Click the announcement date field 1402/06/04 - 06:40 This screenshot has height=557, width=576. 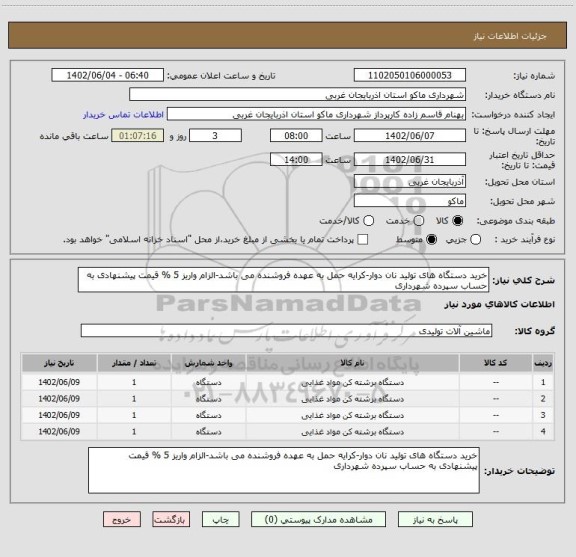click(x=108, y=75)
